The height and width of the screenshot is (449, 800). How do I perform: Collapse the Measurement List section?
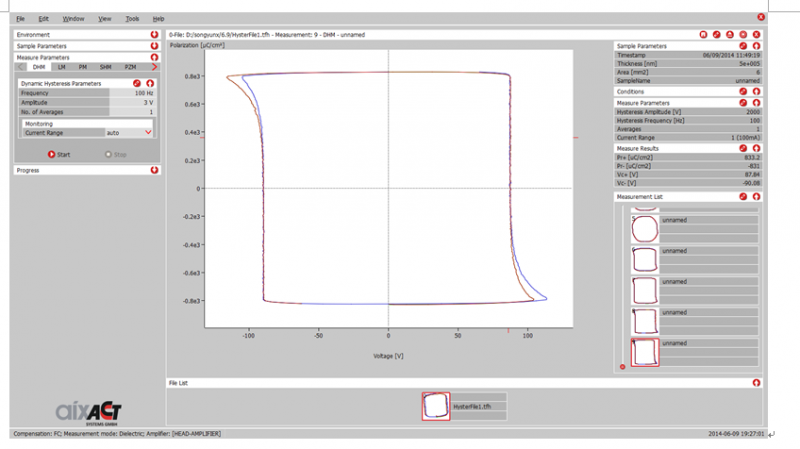[x=756, y=196]
